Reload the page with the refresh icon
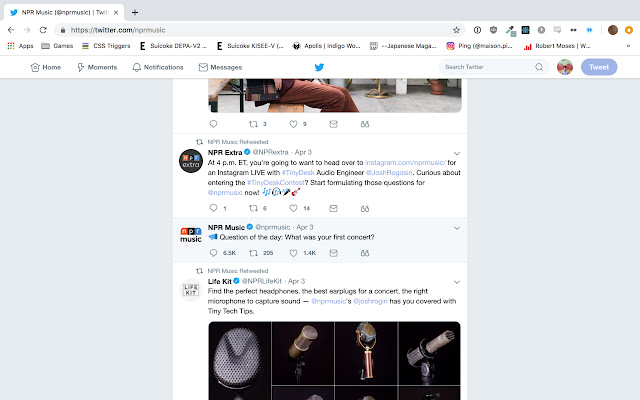640x400 pixels. pyautogui.click(x=43, y=30)
